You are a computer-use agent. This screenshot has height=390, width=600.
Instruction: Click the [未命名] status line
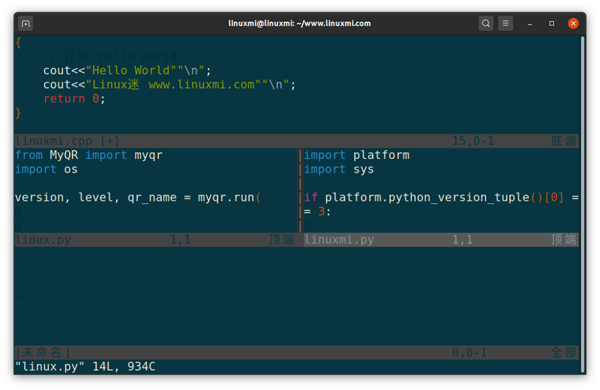click(297, 352)
